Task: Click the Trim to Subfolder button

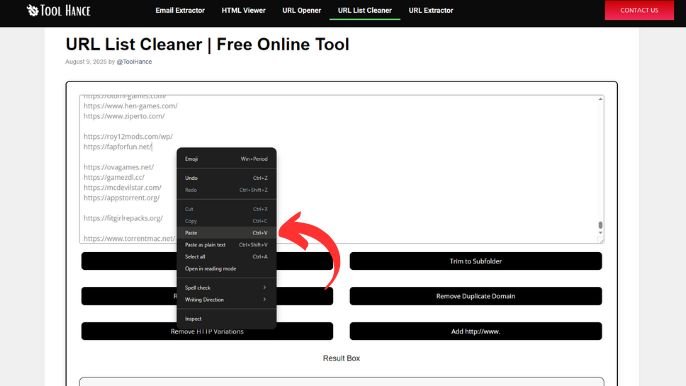Action: pos(476,261)
